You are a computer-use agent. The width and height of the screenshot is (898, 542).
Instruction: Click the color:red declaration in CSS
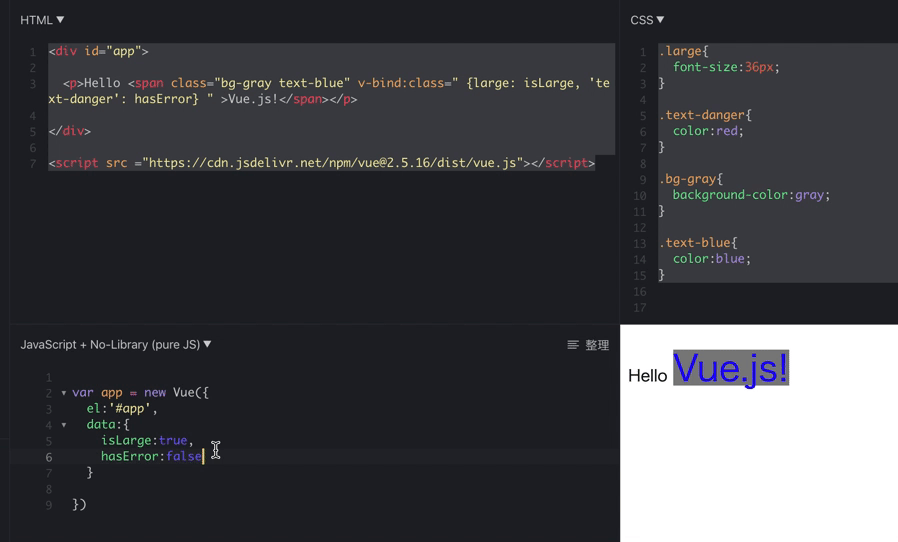tap(708, 131)
